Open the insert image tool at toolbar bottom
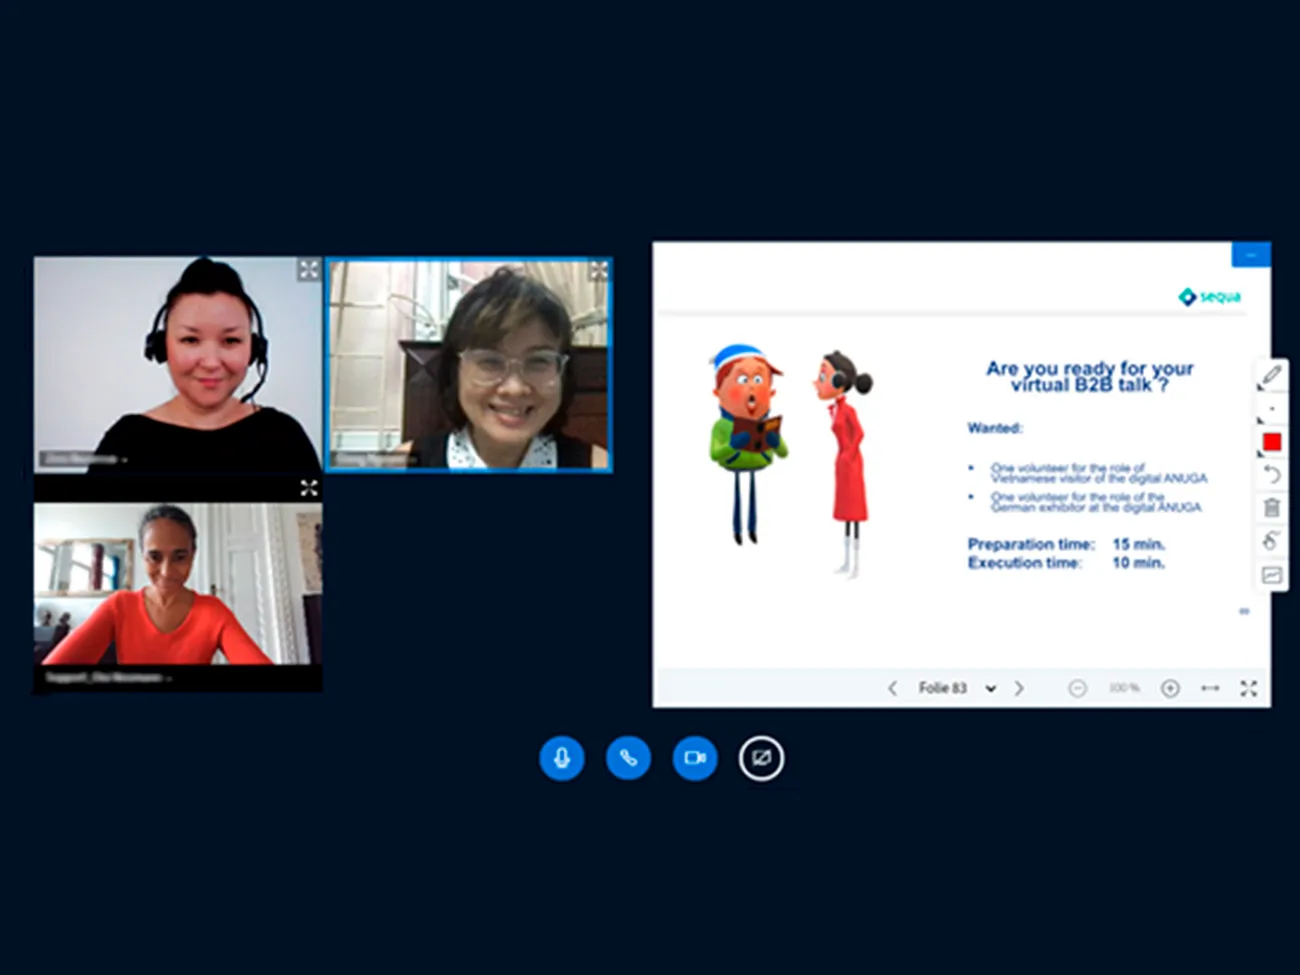Screen dimensions: 1300x975 [x=1271, y=574]
